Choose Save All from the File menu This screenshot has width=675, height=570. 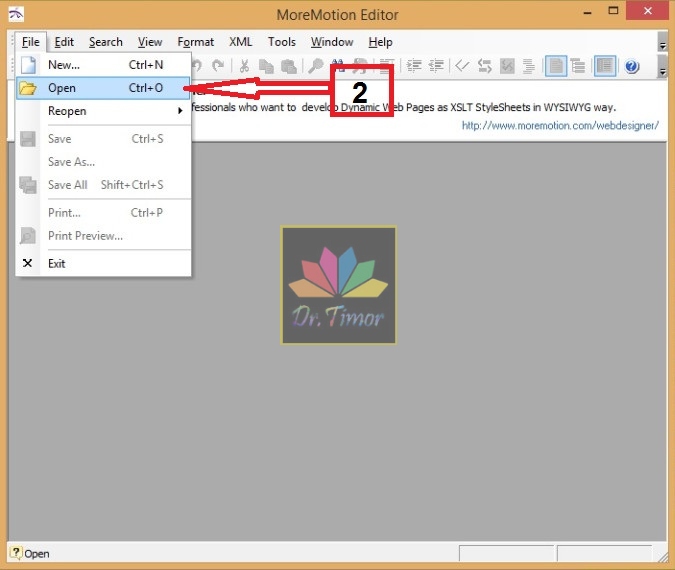(103, 185)
